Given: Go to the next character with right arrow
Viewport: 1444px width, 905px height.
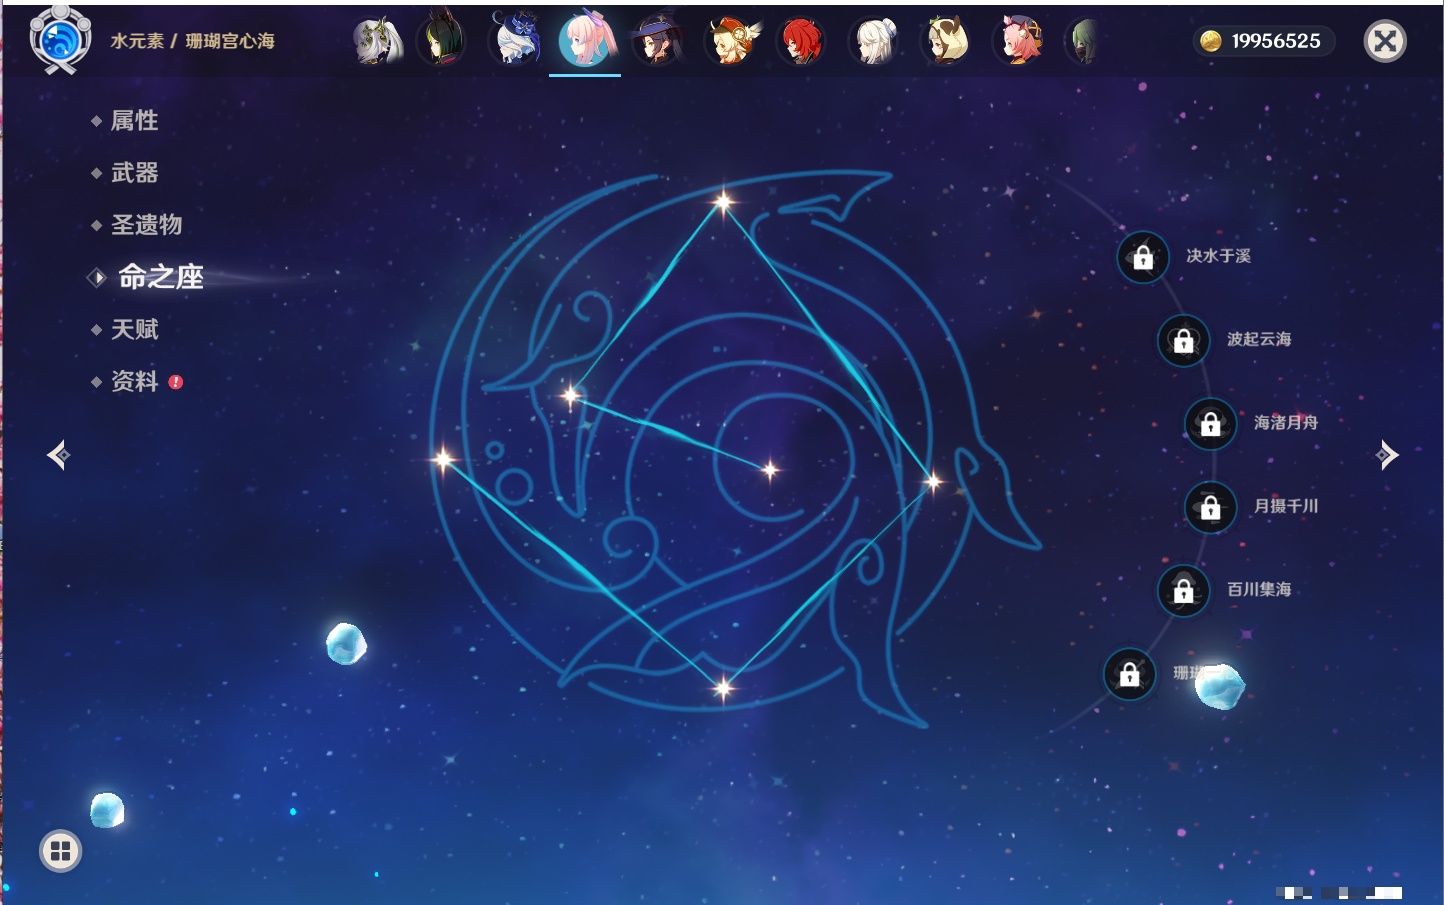Looking at the screenshot, I should point(1387,455).
